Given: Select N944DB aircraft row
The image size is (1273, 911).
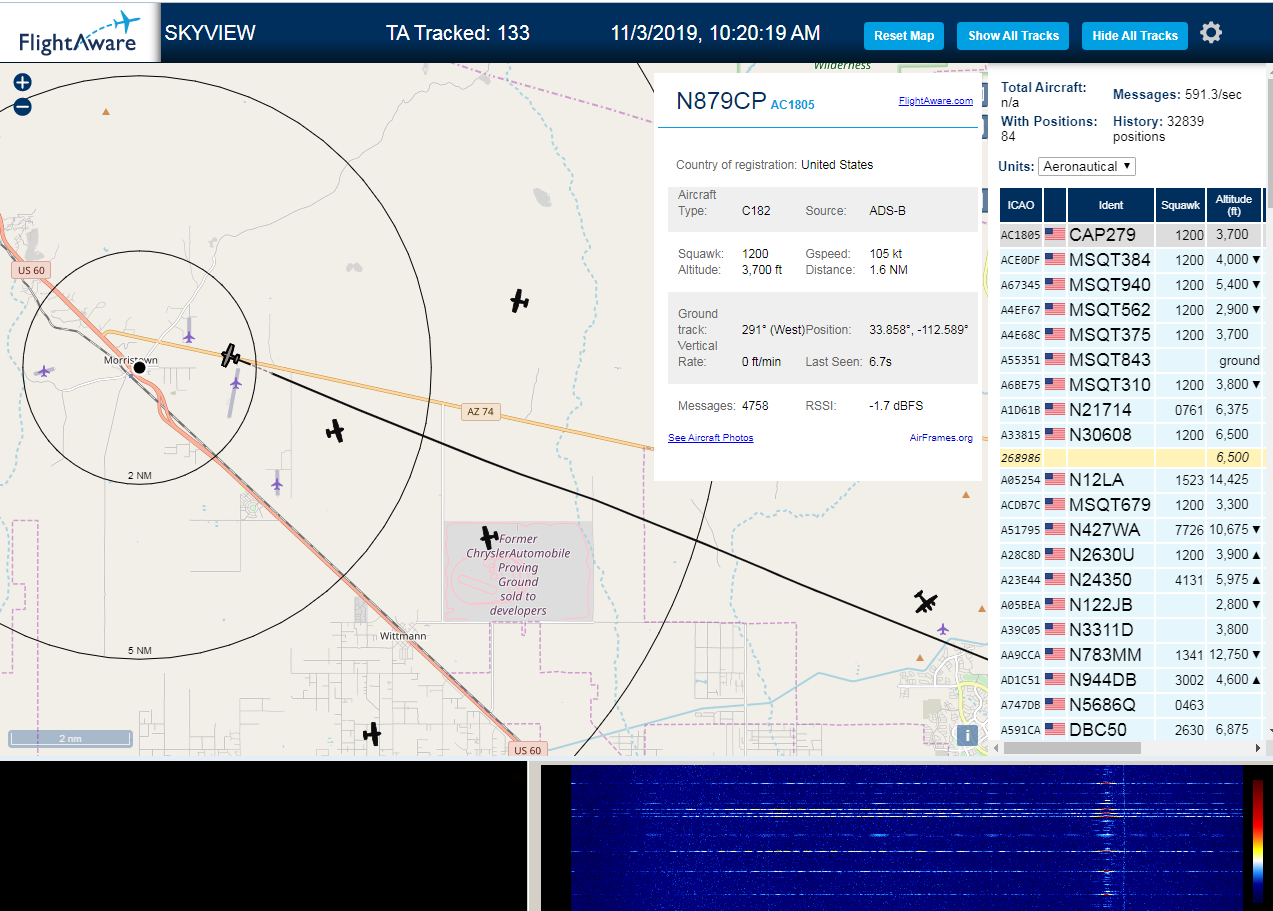Looking at the screenshot, I should [1131, 679].
